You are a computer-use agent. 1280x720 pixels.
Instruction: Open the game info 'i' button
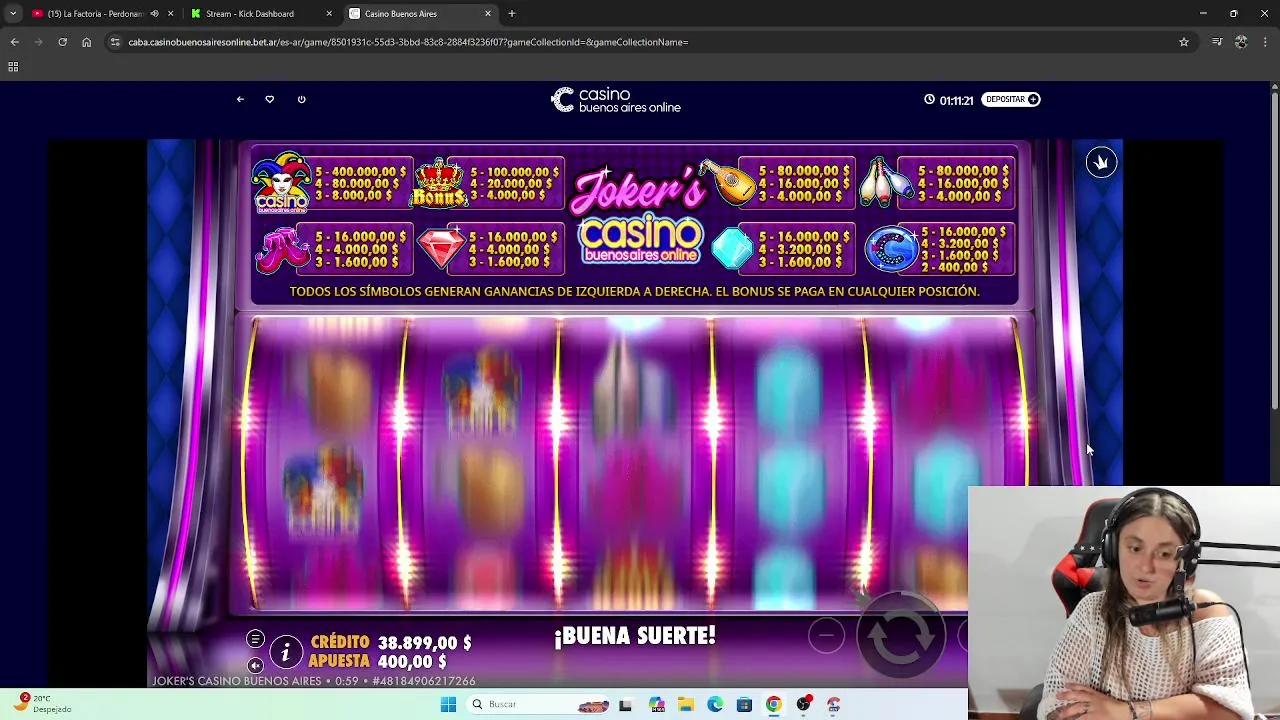coord(285,652)
